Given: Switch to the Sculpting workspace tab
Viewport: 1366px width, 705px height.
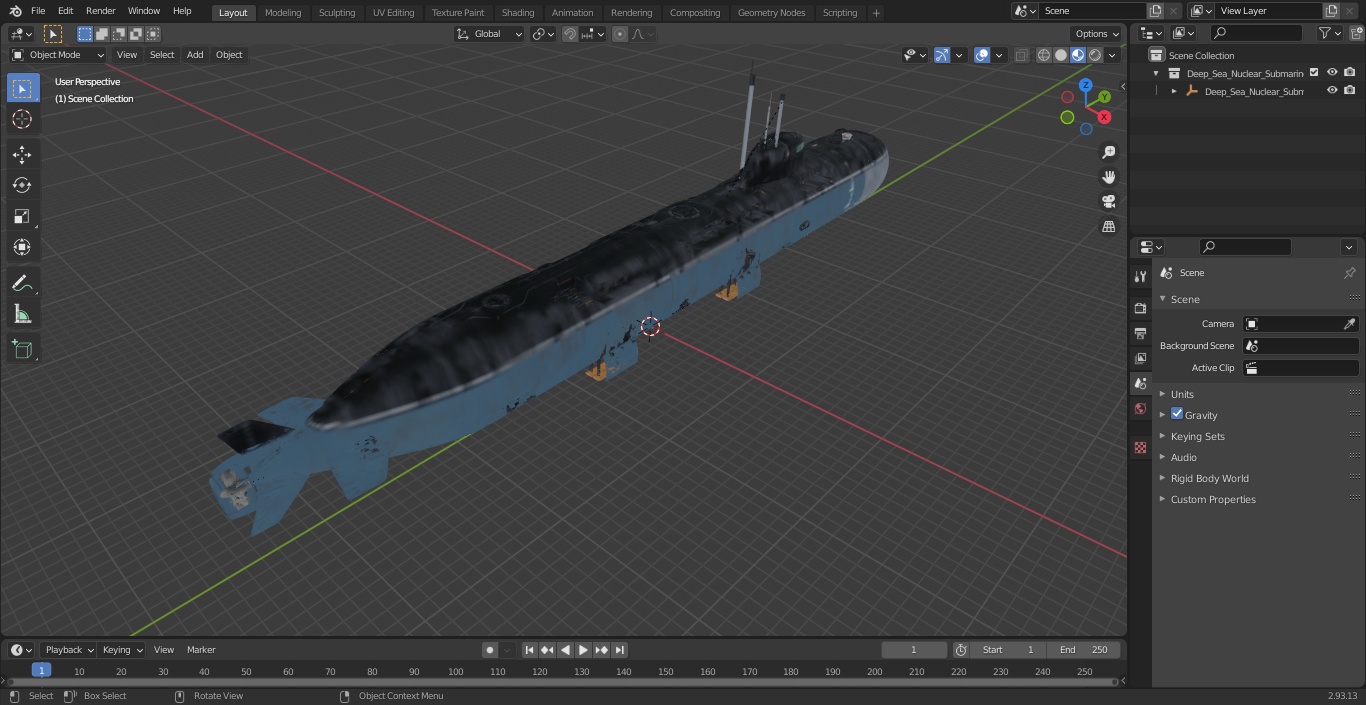Looking at the screenshot, I should 337,12.
